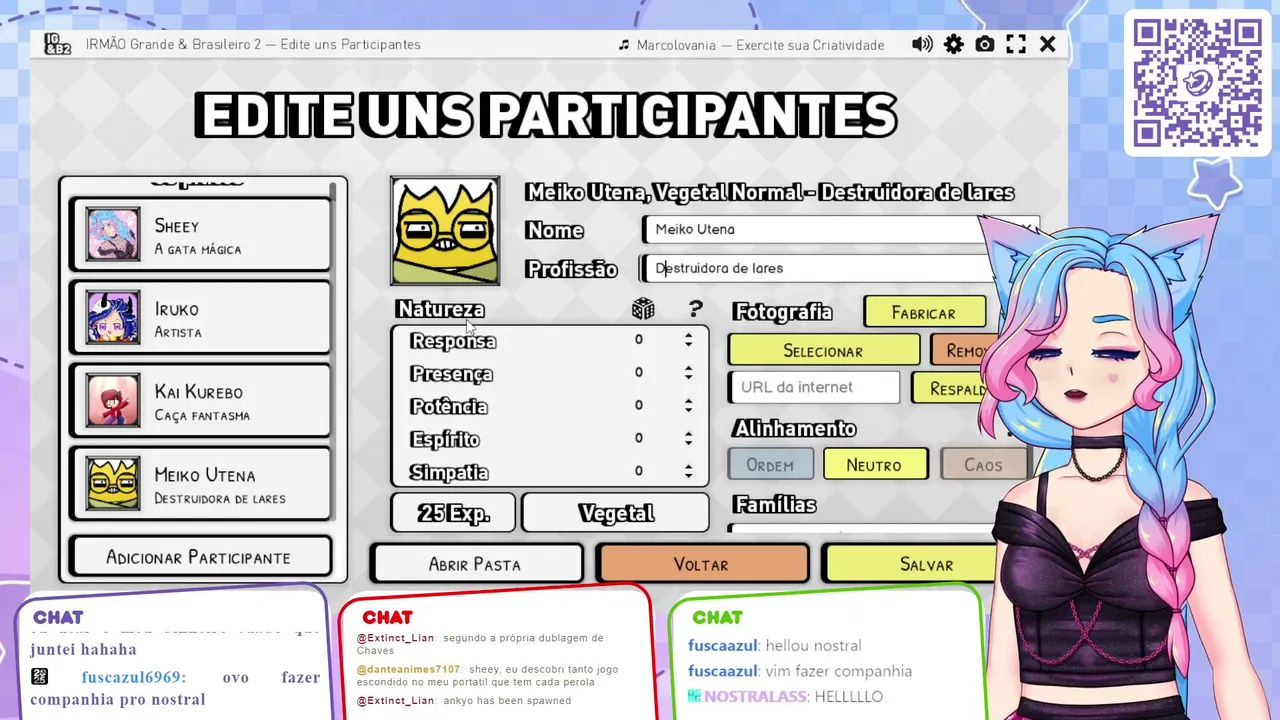This screenshot has height=720, width=1280.
Task: Click @danteanimes7107 in red chat
Action: (409, 669)
